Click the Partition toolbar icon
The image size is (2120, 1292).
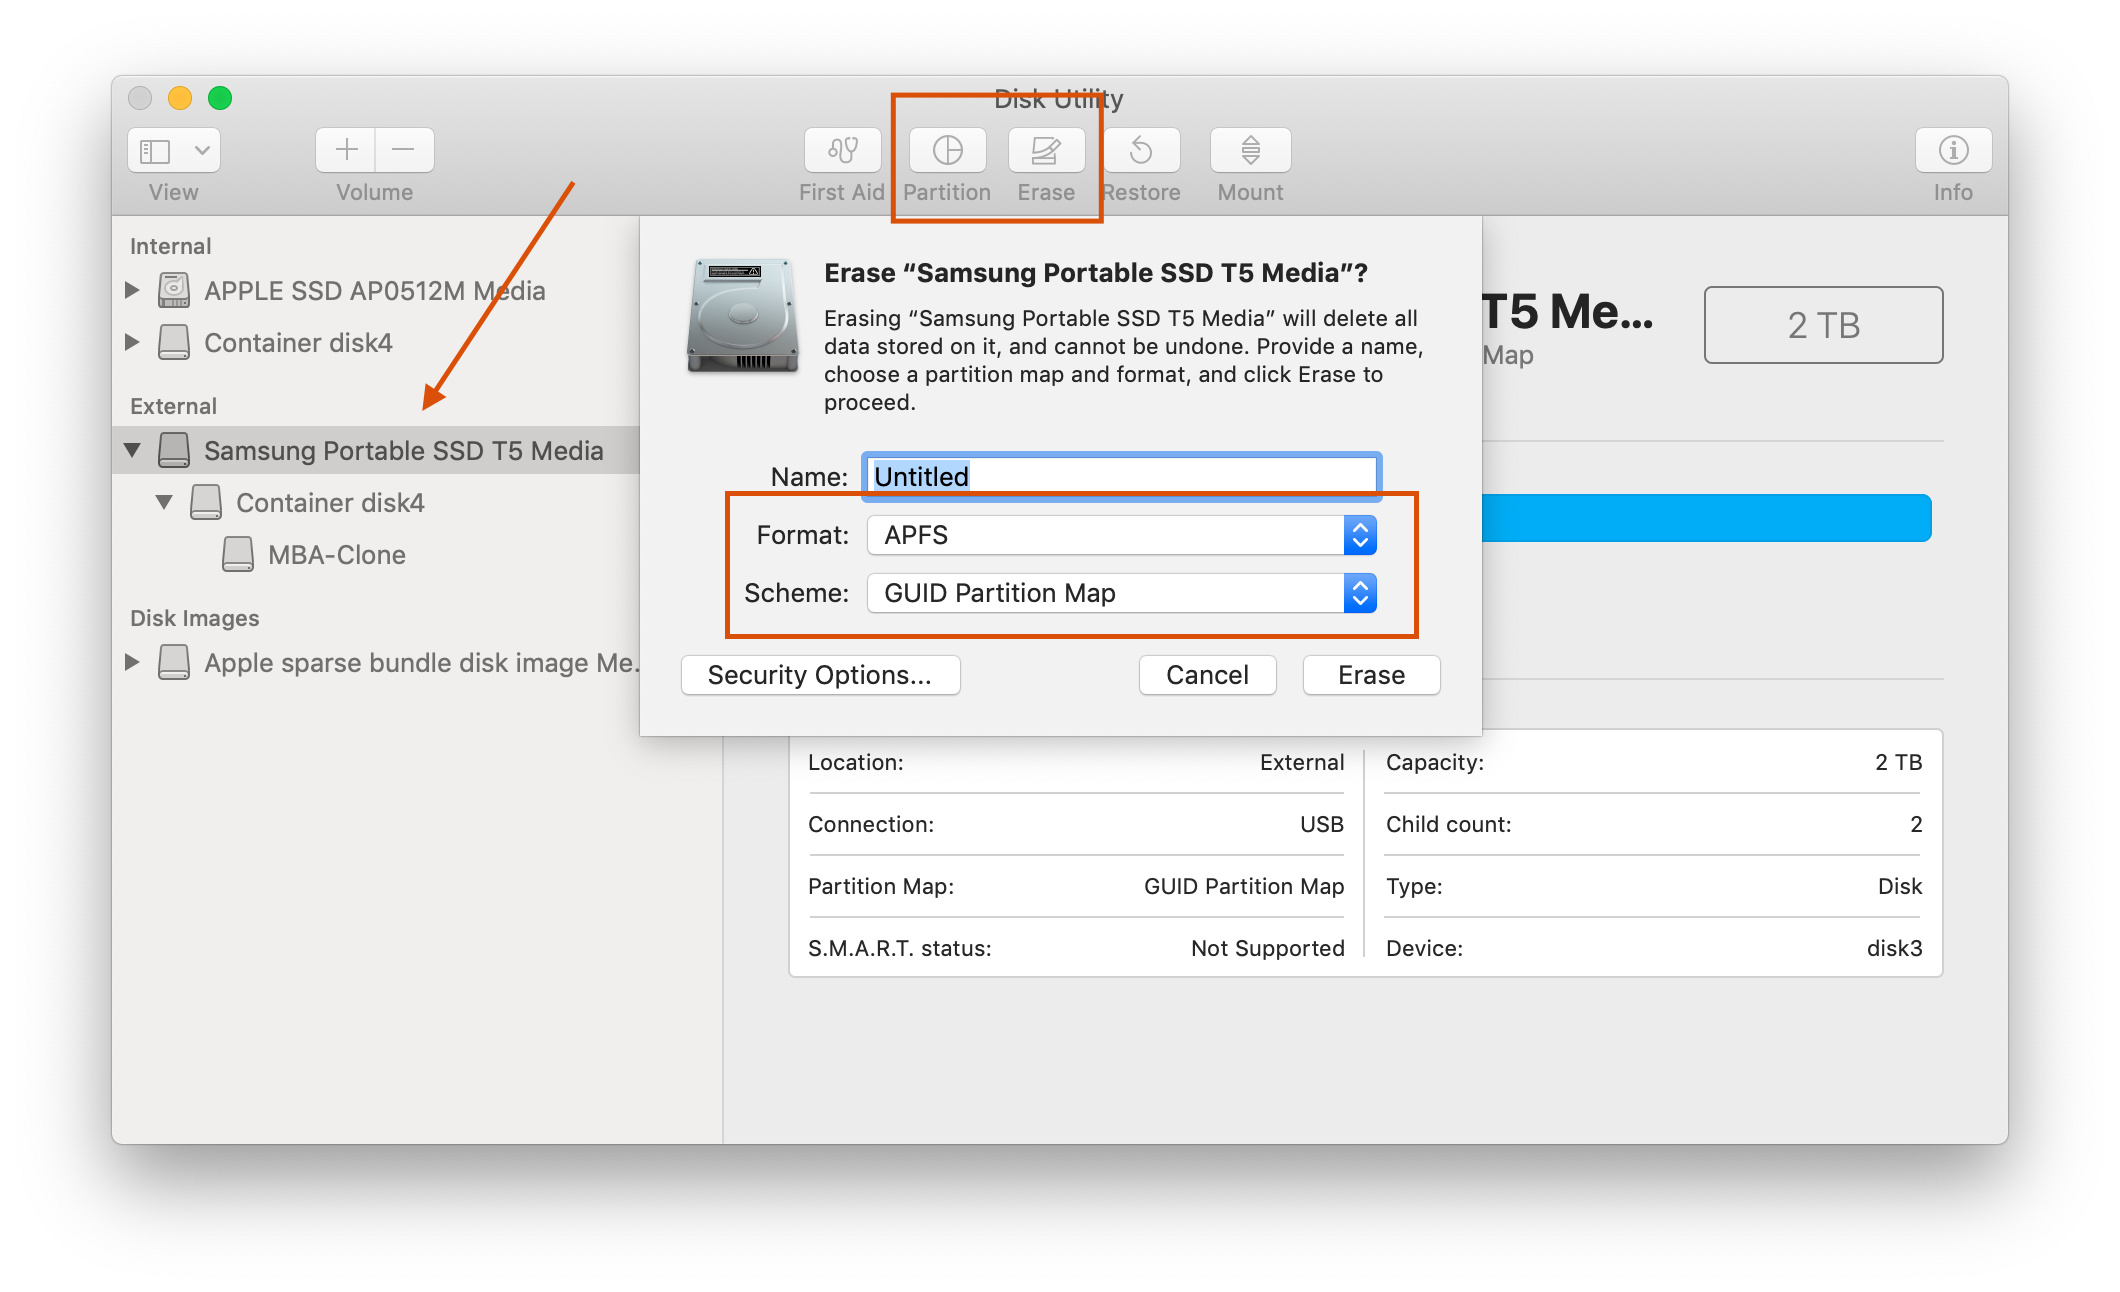click(947, 150)
